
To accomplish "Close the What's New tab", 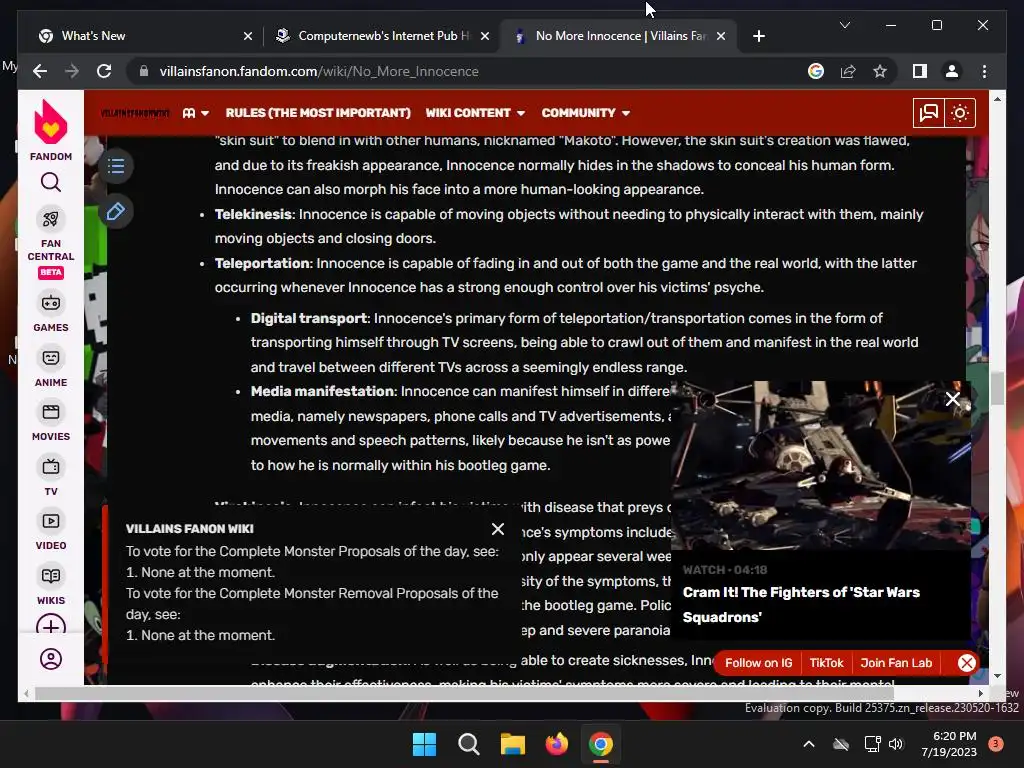I will pyautogui.click(x=248, y=36).
